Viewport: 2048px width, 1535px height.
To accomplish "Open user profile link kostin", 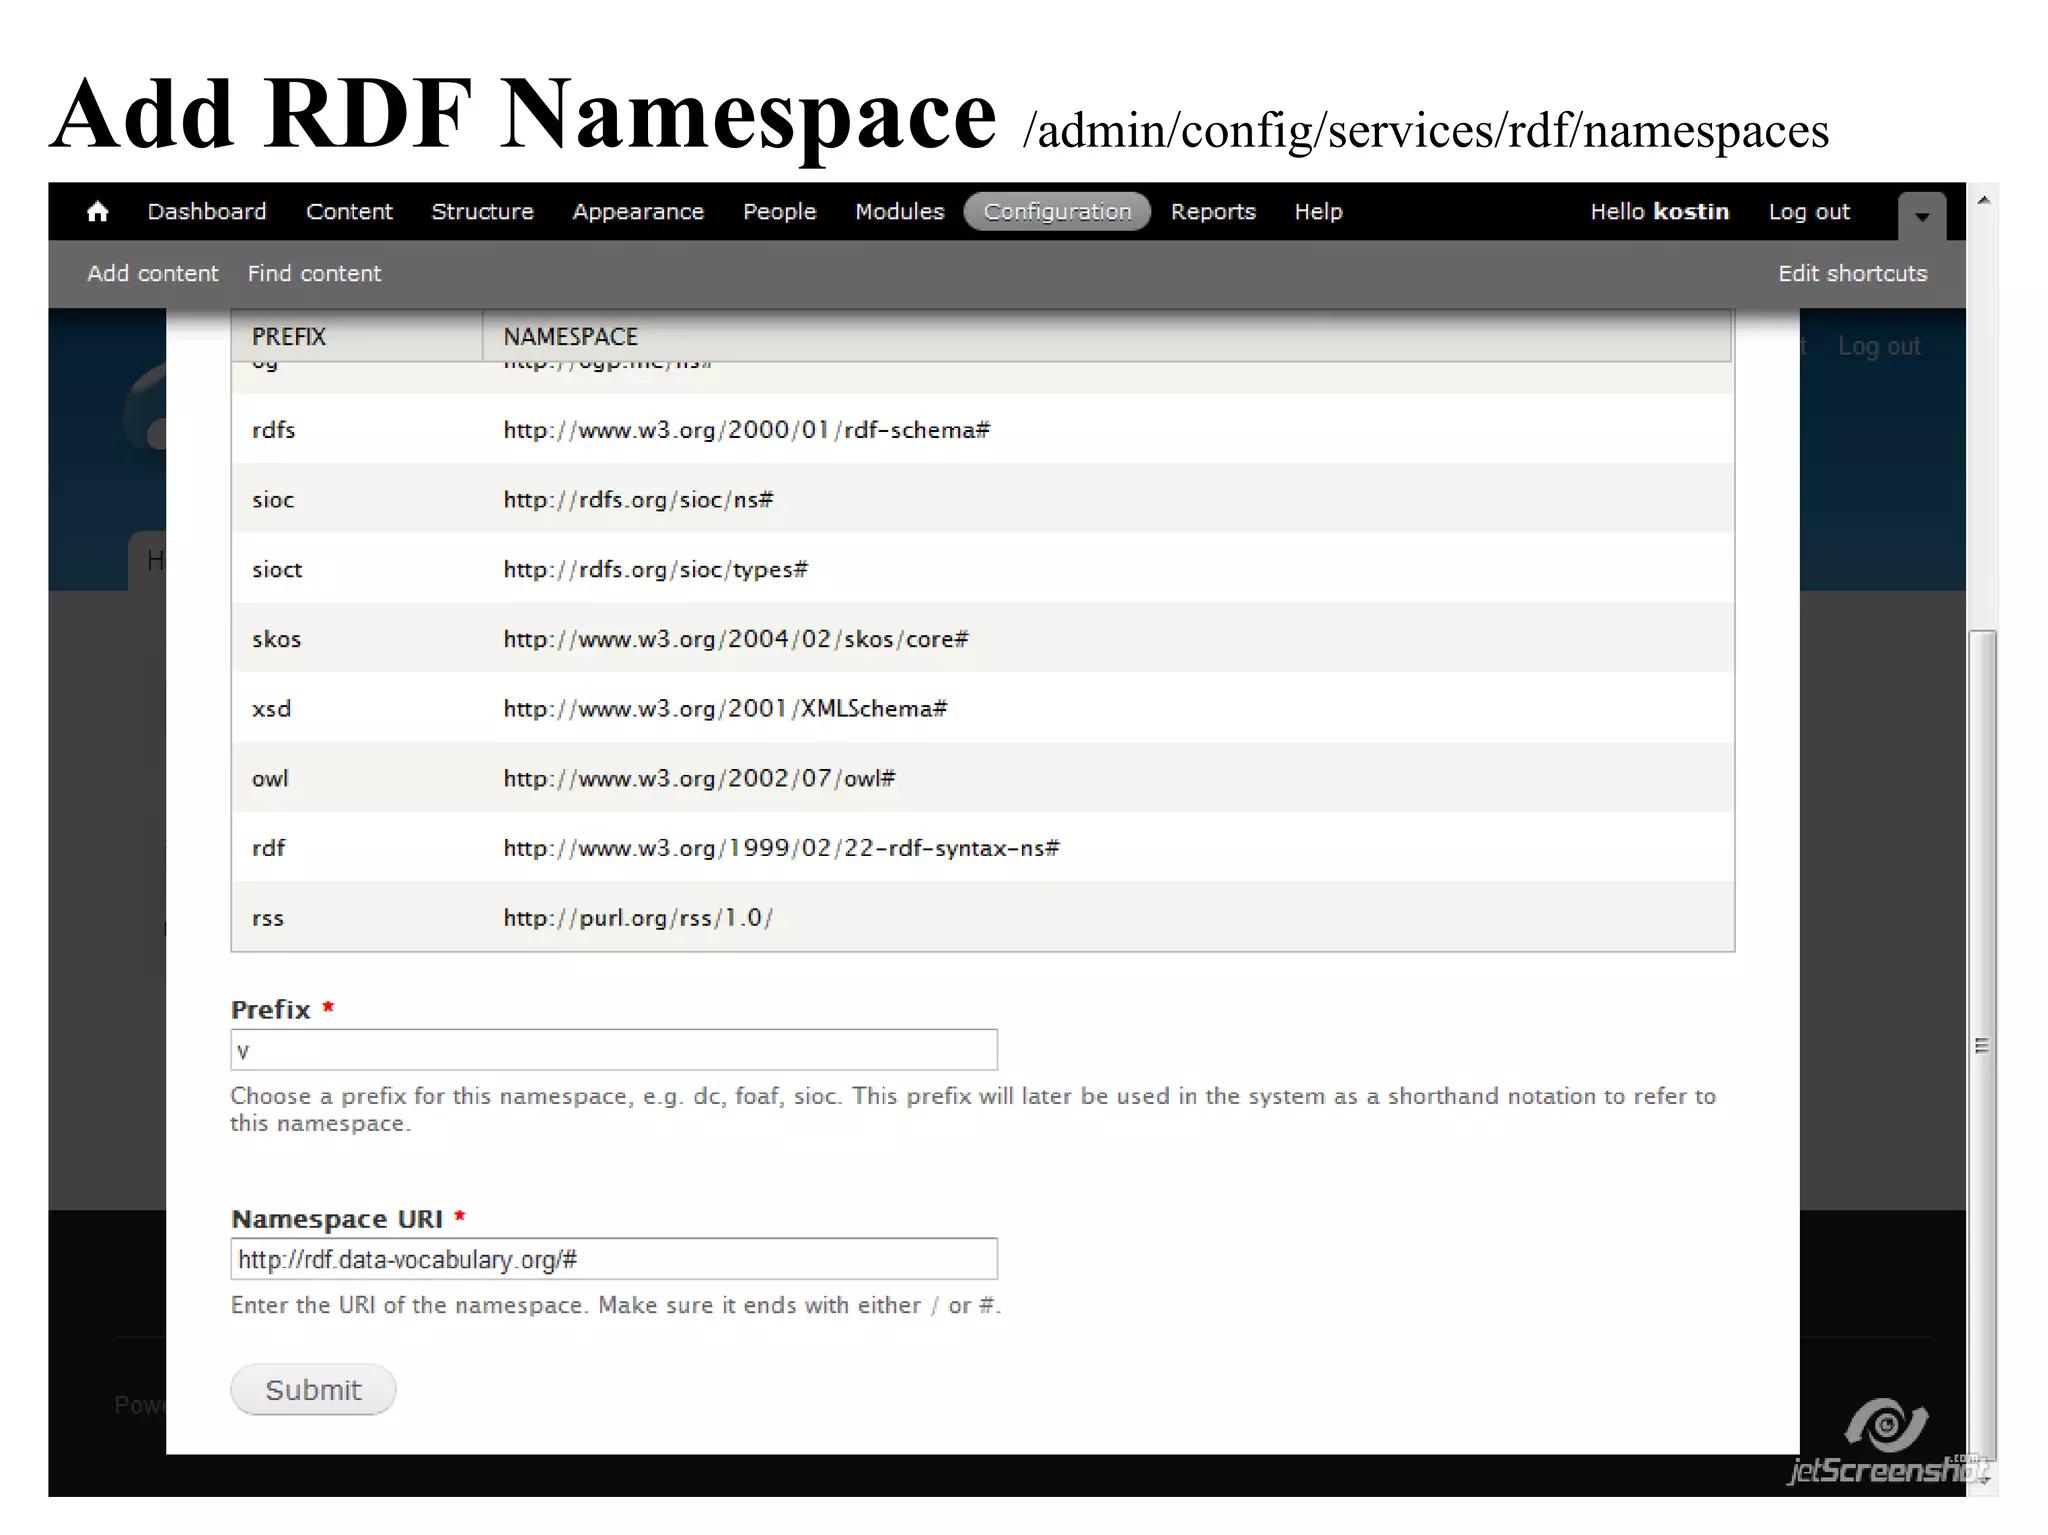I will coord(1691,212).
